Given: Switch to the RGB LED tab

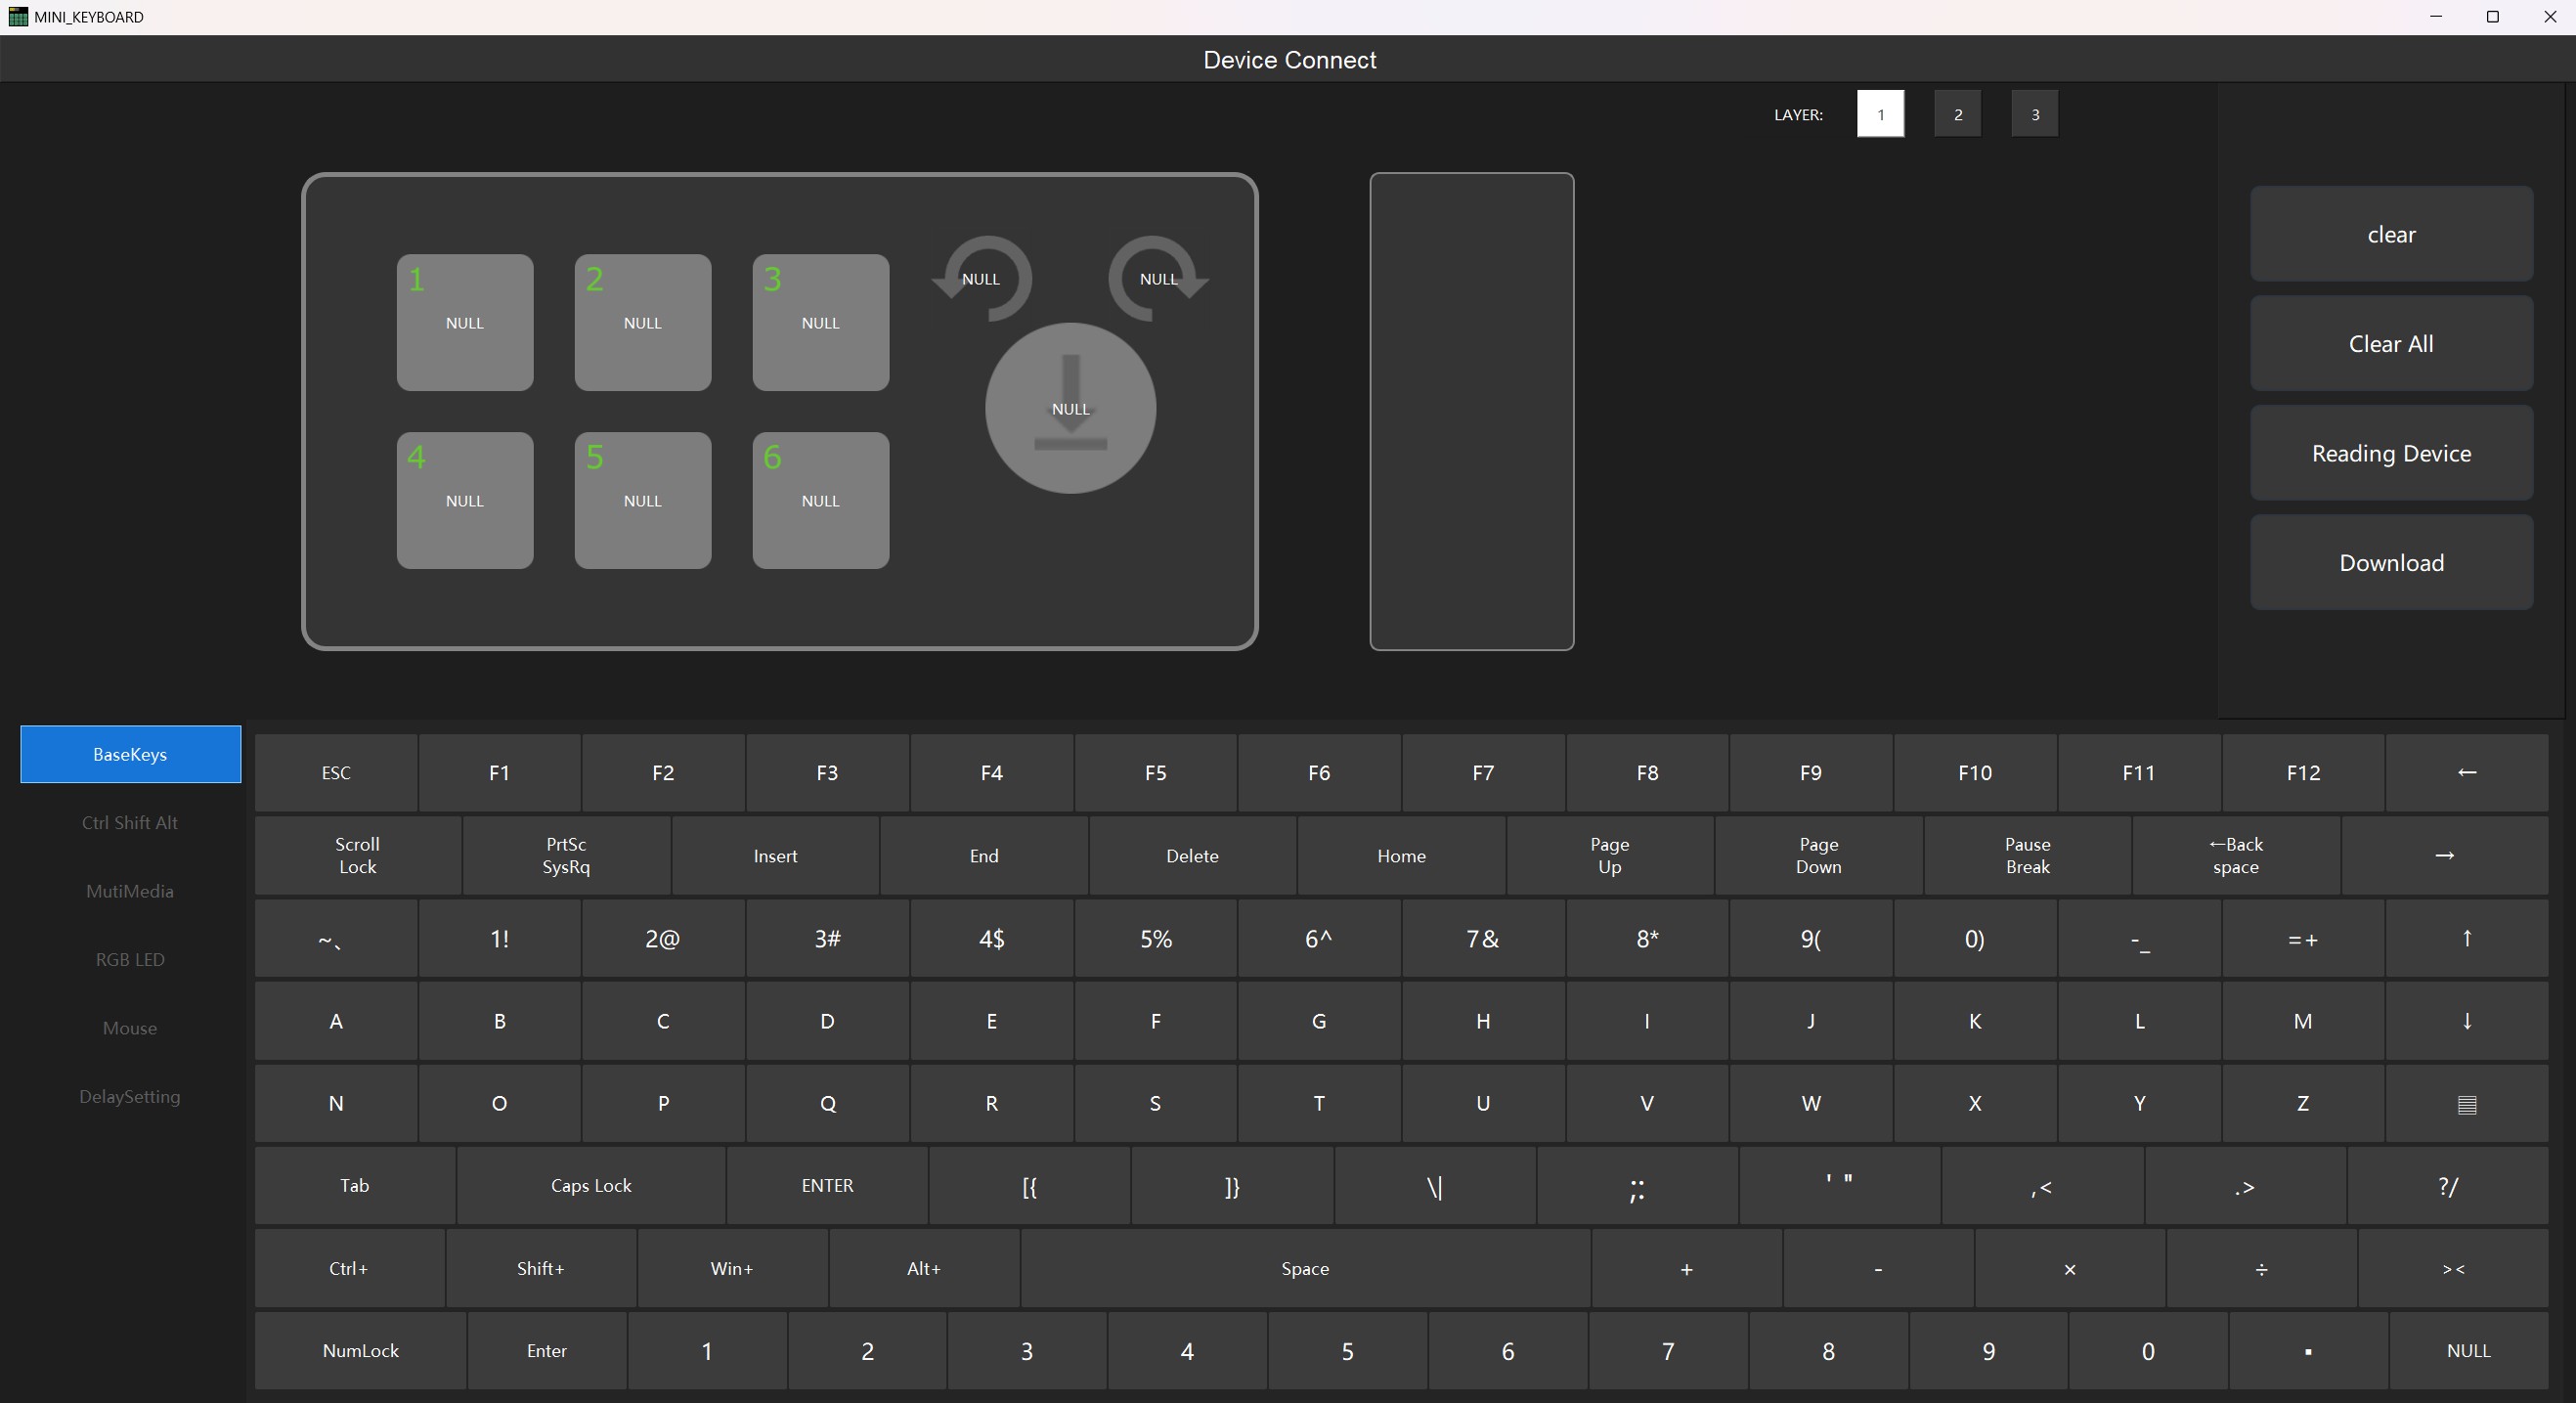Looking at the screenshot, I should pos(130,959).
